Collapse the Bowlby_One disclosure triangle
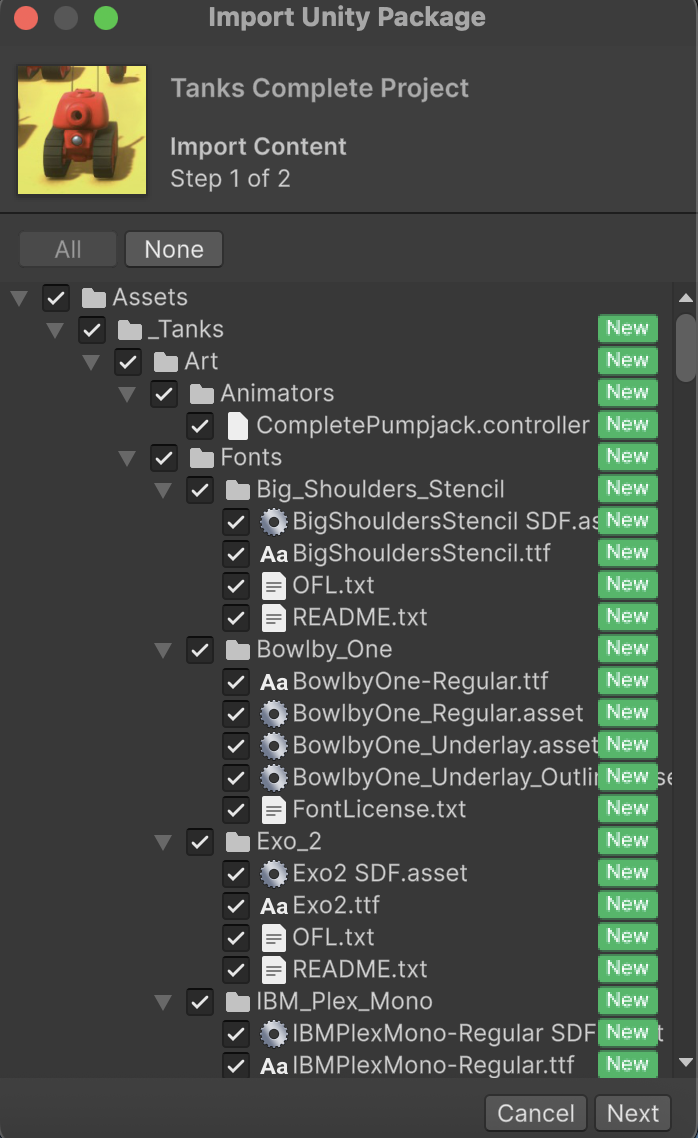Viewport: 698px width, 1138px height. click(163, 649)
